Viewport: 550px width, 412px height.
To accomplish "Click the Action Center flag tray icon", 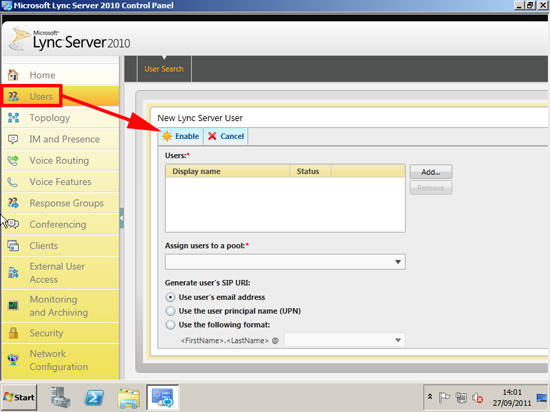I will (444, 398).
